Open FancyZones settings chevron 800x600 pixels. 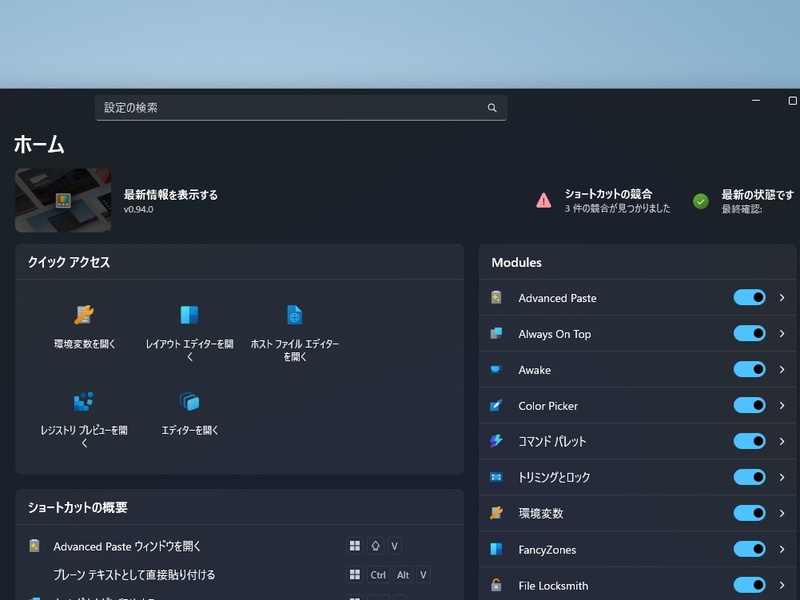(782, 549)
